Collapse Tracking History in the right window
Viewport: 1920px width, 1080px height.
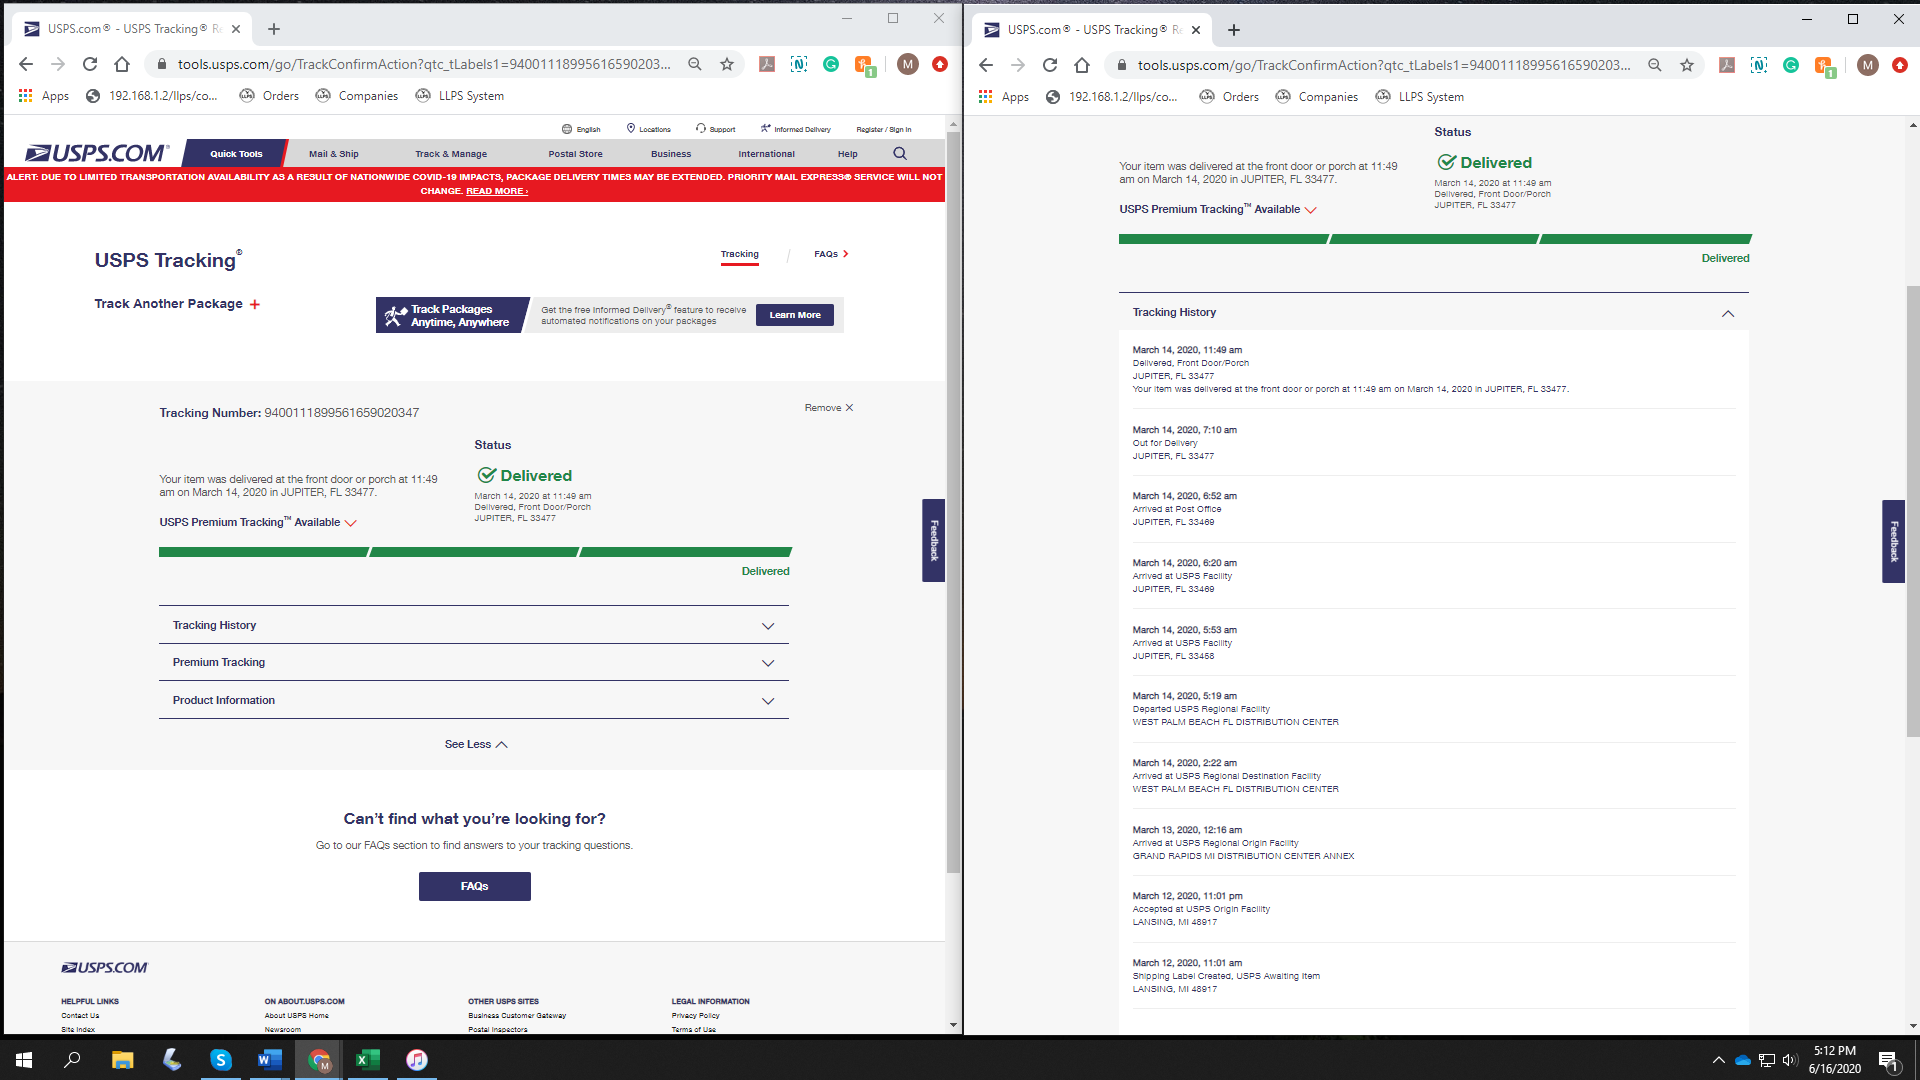(1727, 314)
